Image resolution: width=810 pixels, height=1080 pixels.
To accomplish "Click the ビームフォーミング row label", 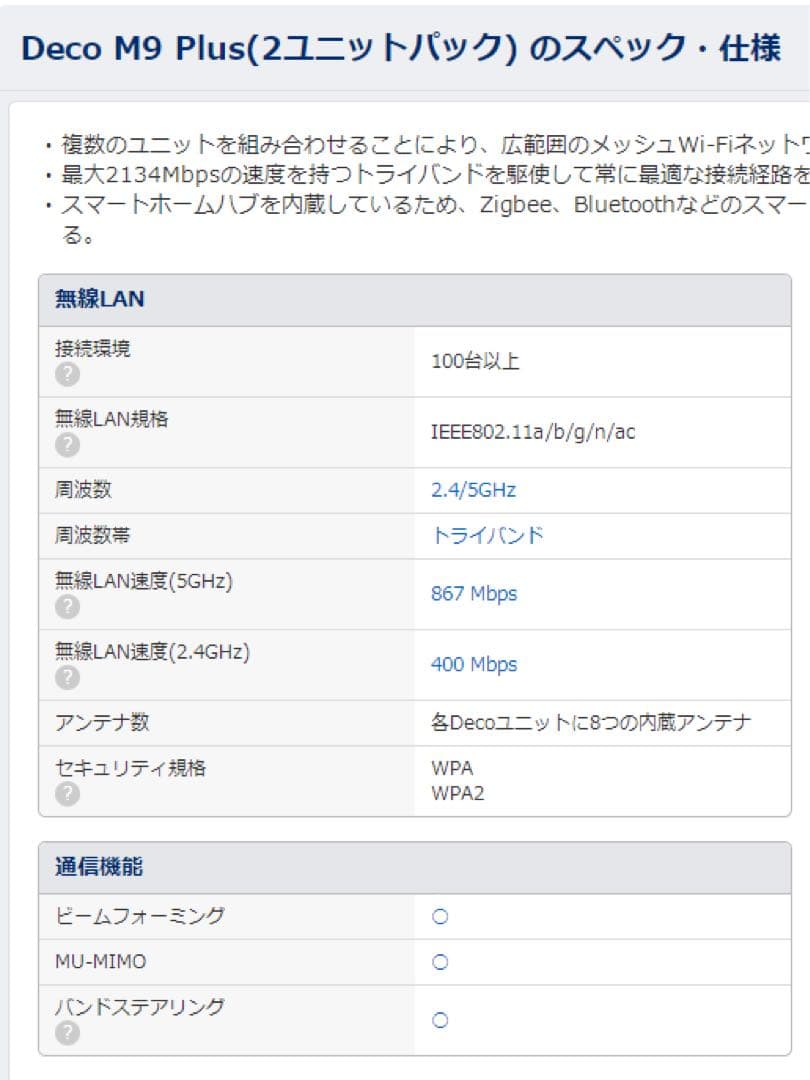I will click(x=140, y=917).
